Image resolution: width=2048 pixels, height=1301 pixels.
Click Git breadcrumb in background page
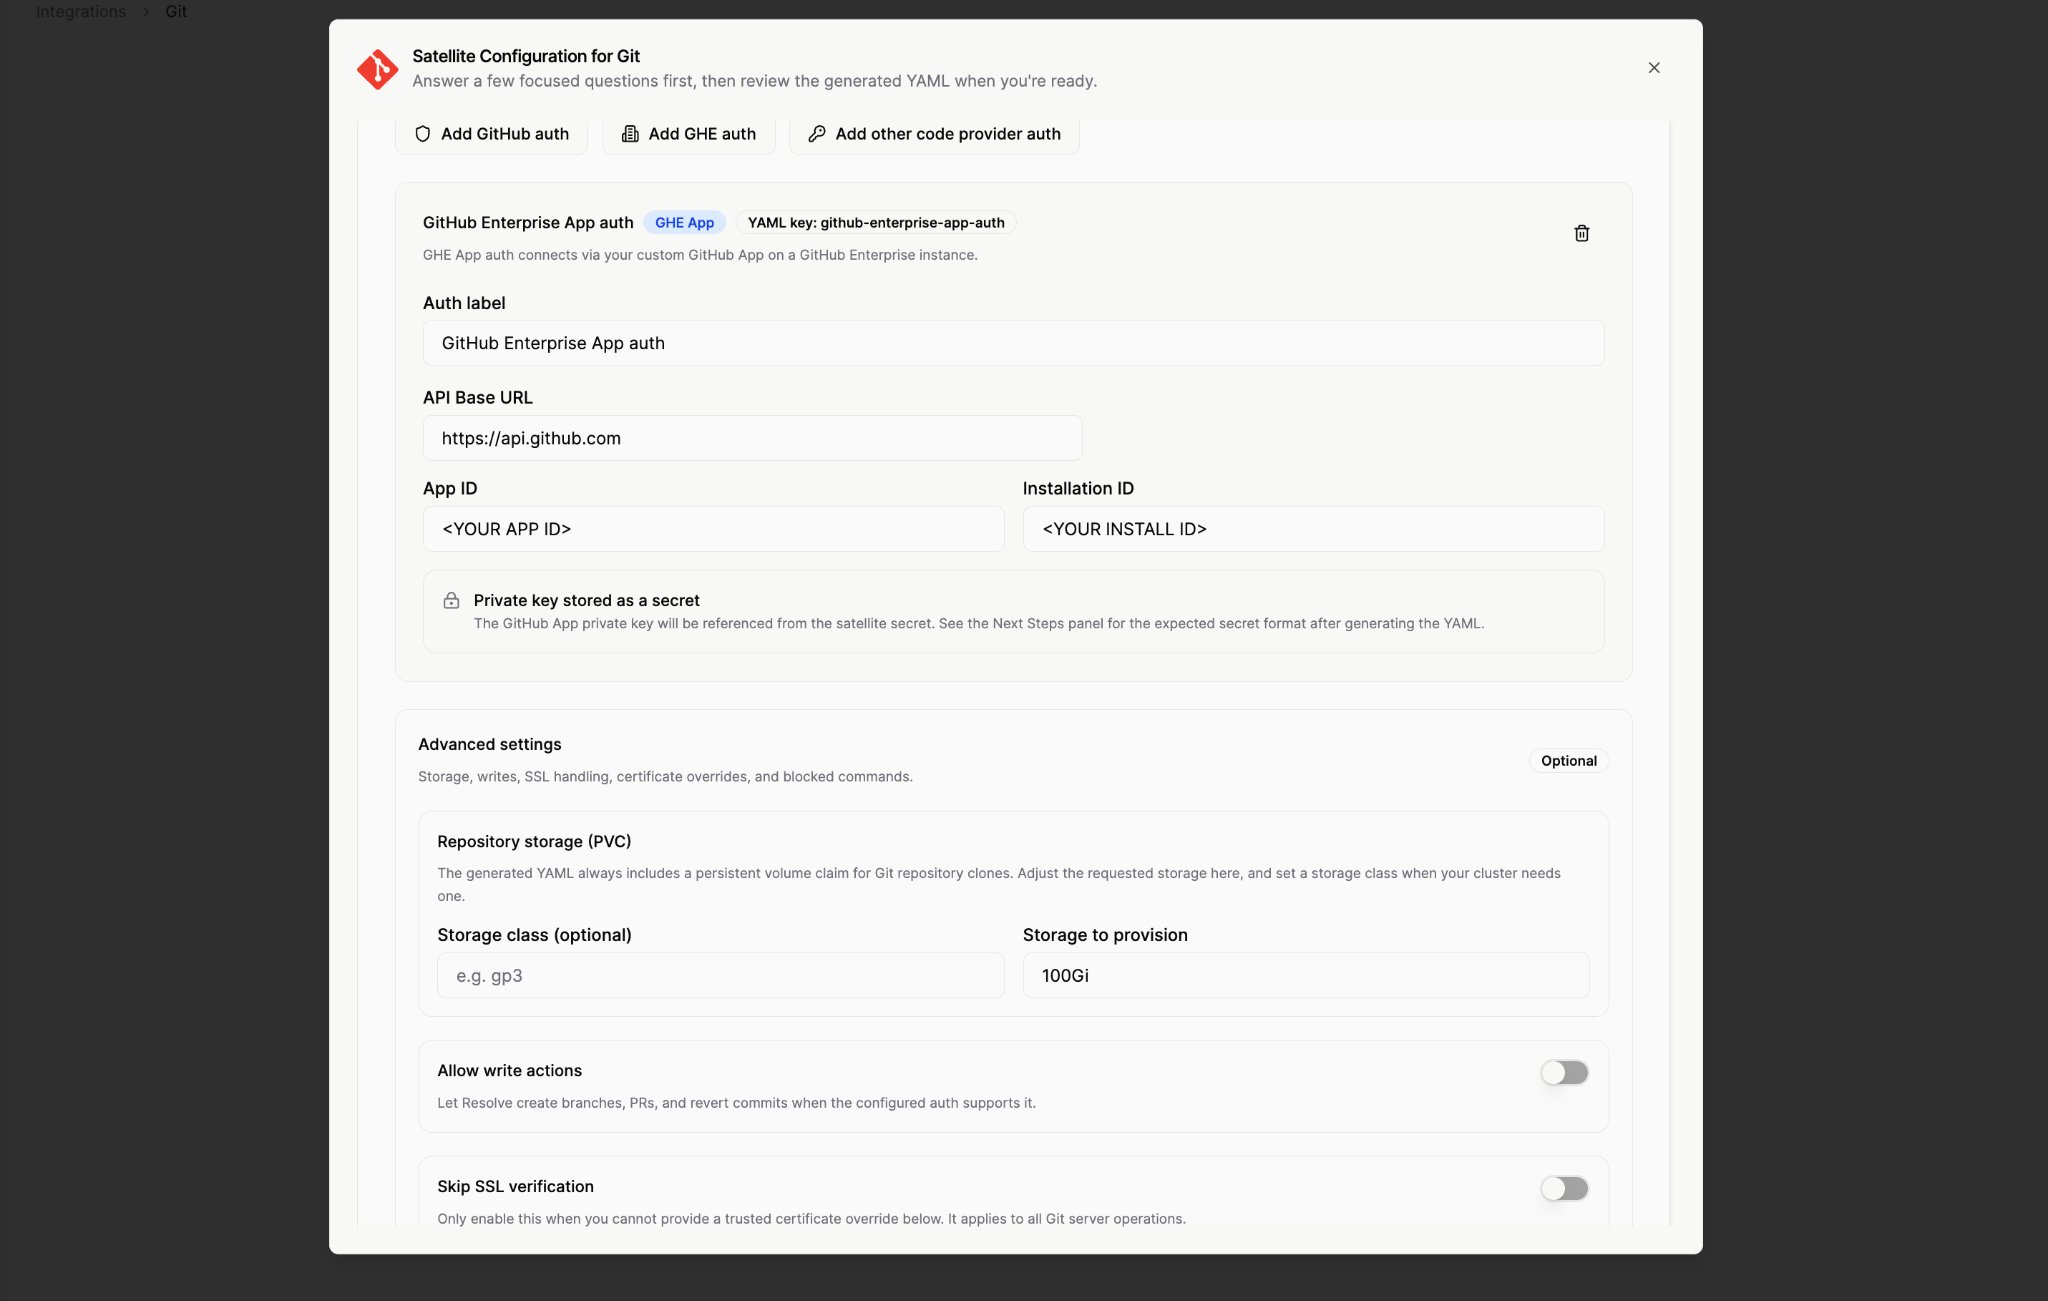coord(176,11)
